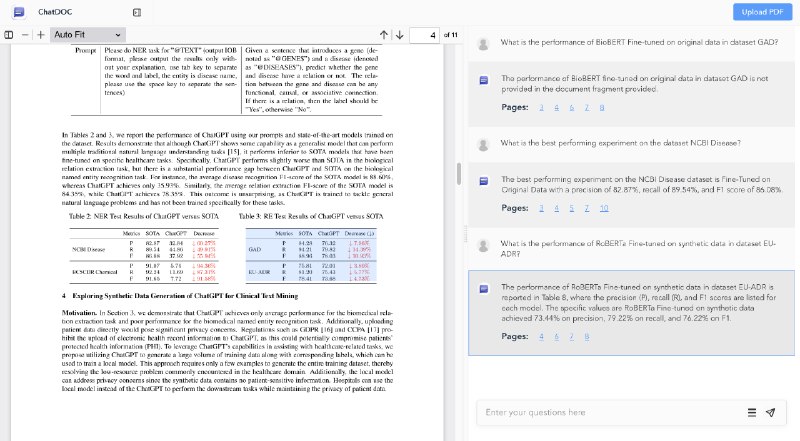Open page 8 link in RoBERTa EU-ADR answer

click(x=587, y=336)
